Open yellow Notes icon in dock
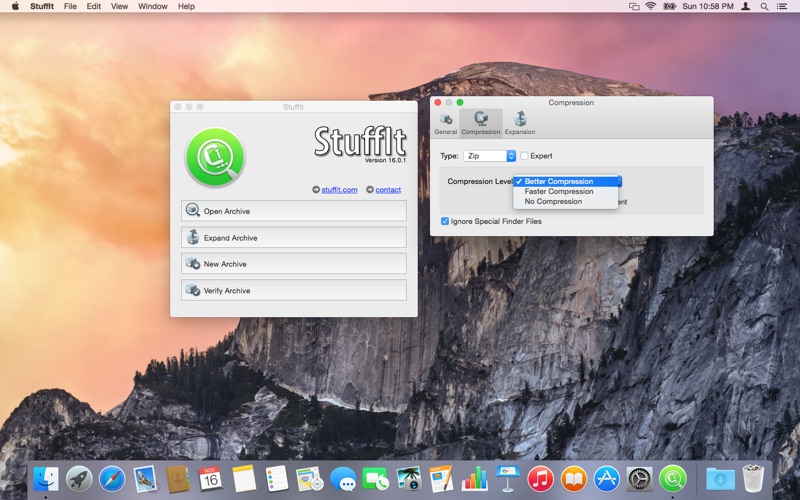 pos(244,479)
